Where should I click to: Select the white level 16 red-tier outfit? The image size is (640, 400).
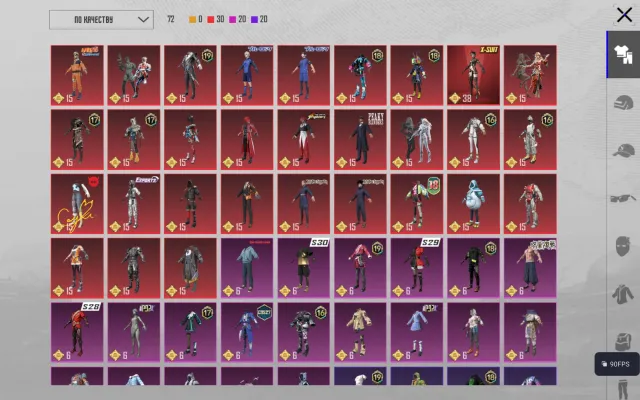tap(473, 139)
